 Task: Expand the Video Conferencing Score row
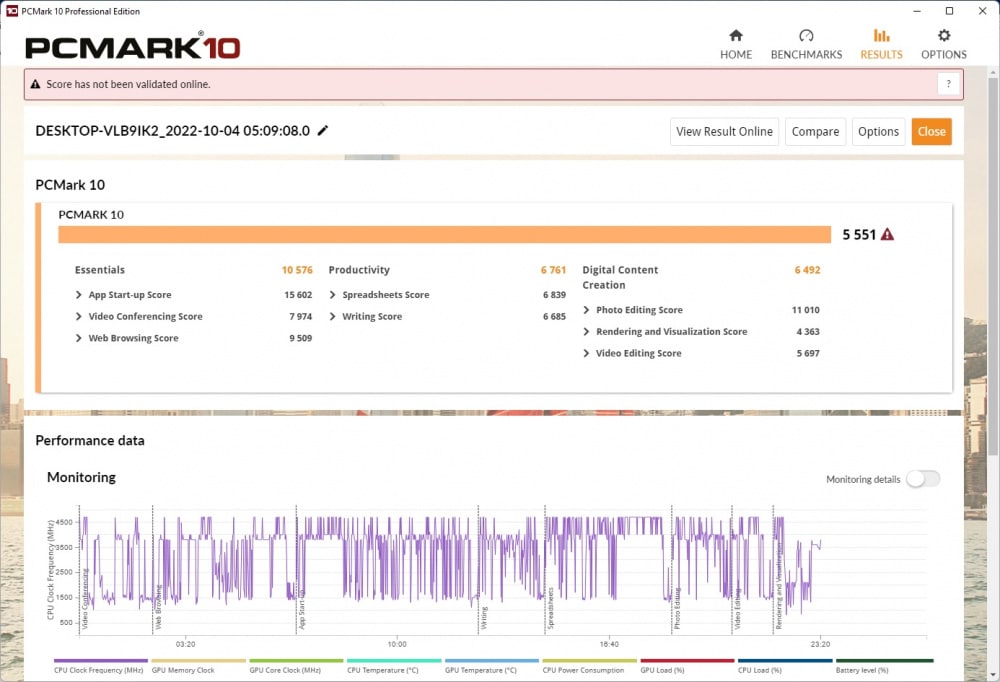[78, 316]
